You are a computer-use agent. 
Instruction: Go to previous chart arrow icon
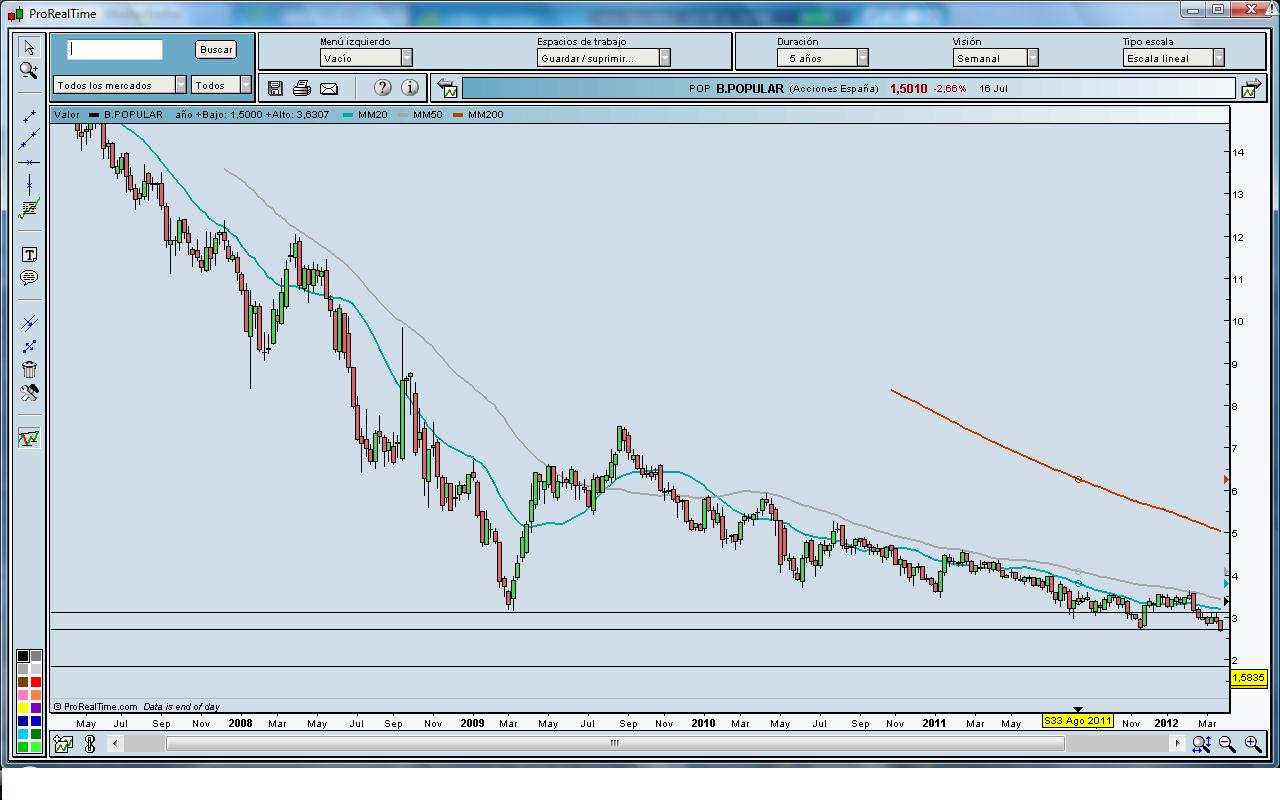coord(447,89)
